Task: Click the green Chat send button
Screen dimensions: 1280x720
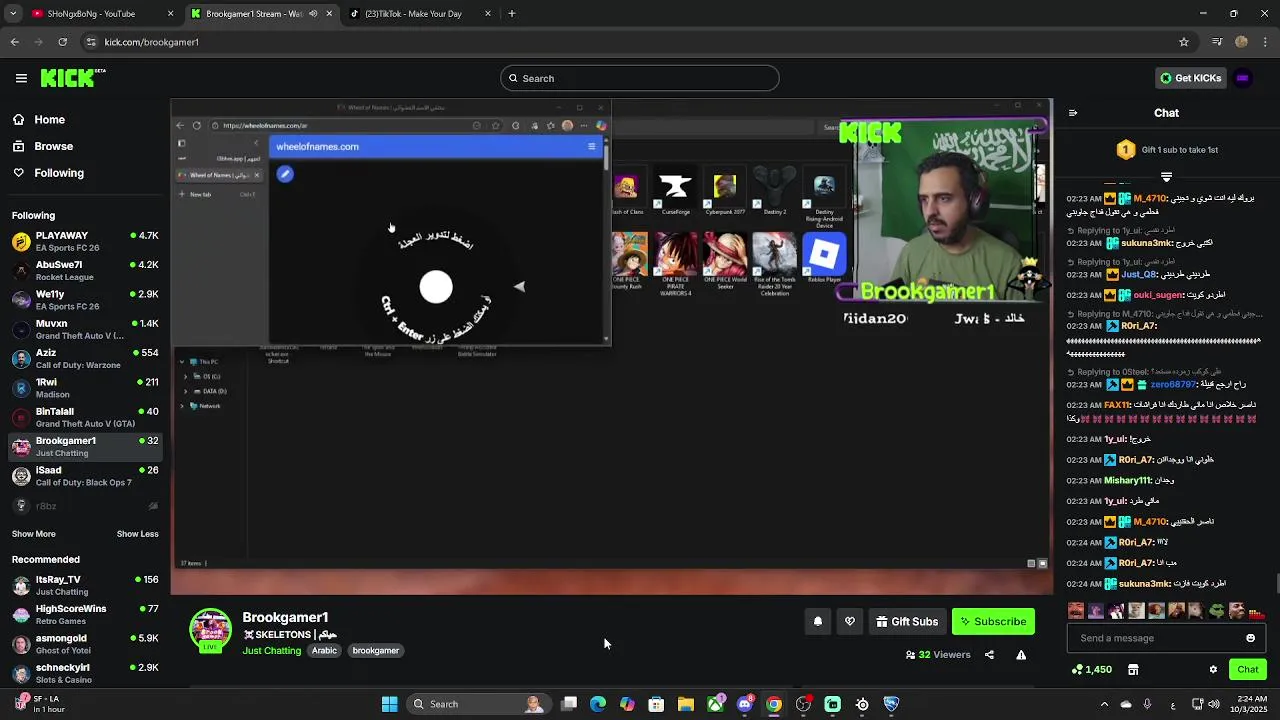Action: coord(1247,669)
